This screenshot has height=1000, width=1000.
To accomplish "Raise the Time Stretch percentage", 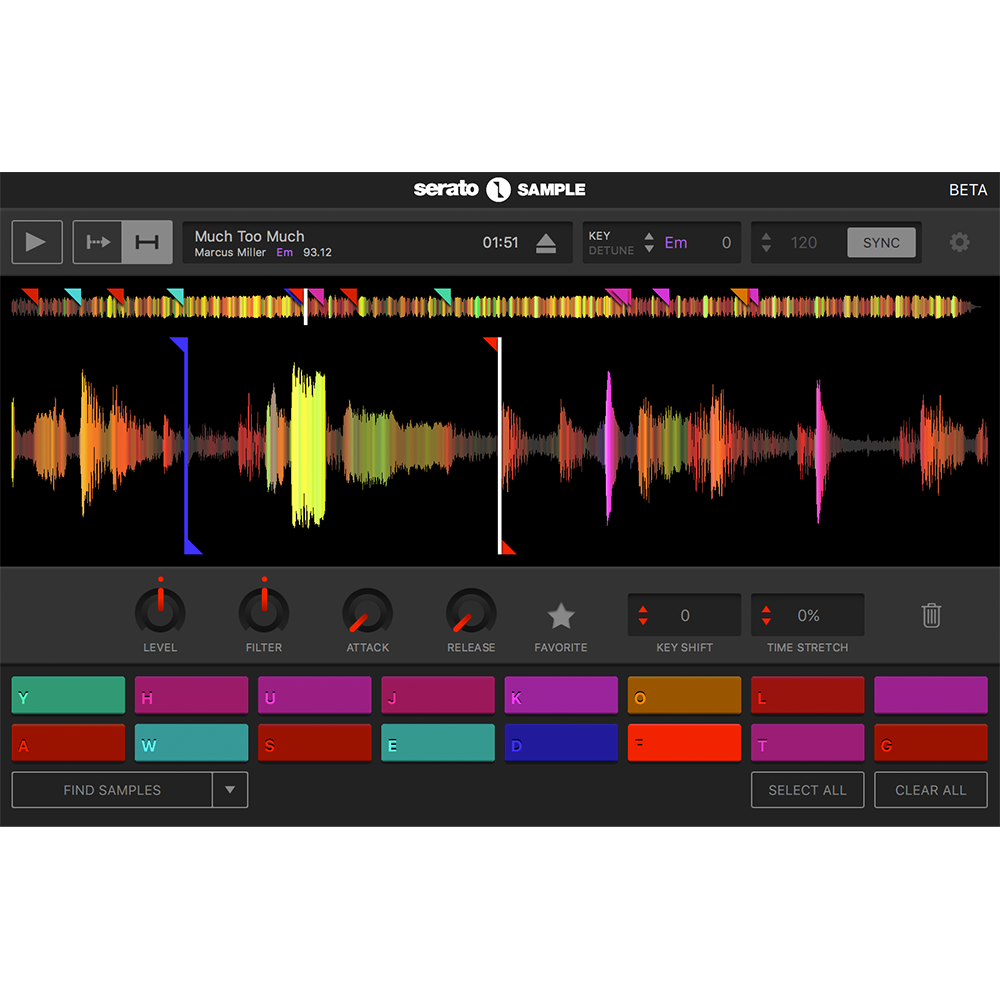I will click(x=766, y=608).
